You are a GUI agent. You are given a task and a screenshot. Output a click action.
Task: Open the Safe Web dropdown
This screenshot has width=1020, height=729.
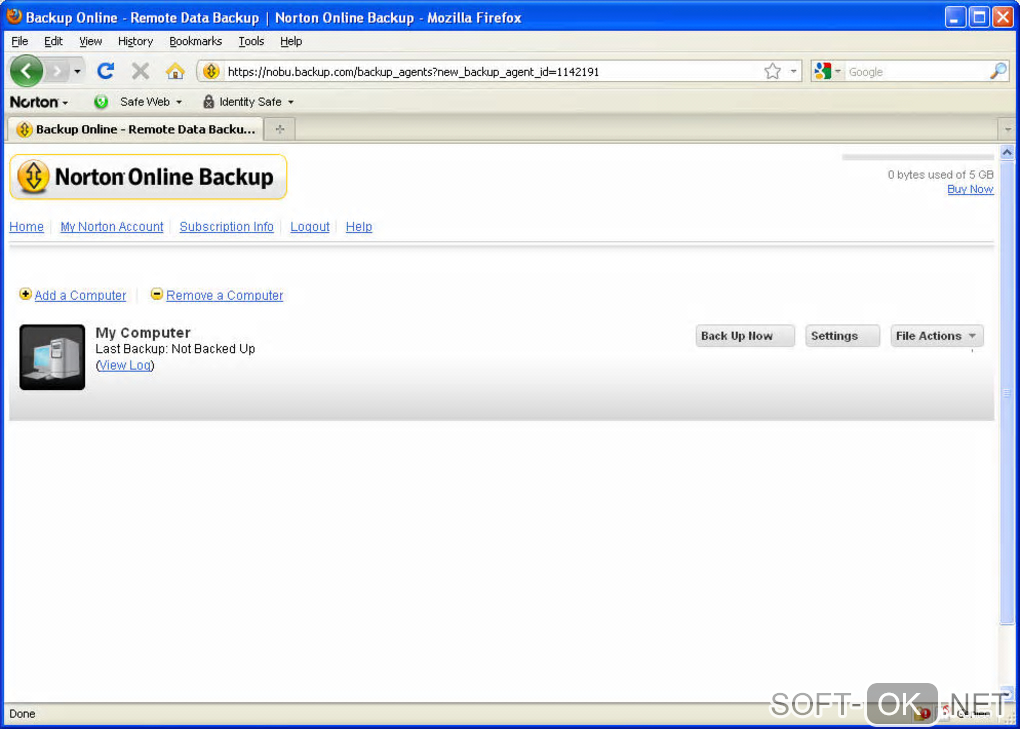[151, 102]
